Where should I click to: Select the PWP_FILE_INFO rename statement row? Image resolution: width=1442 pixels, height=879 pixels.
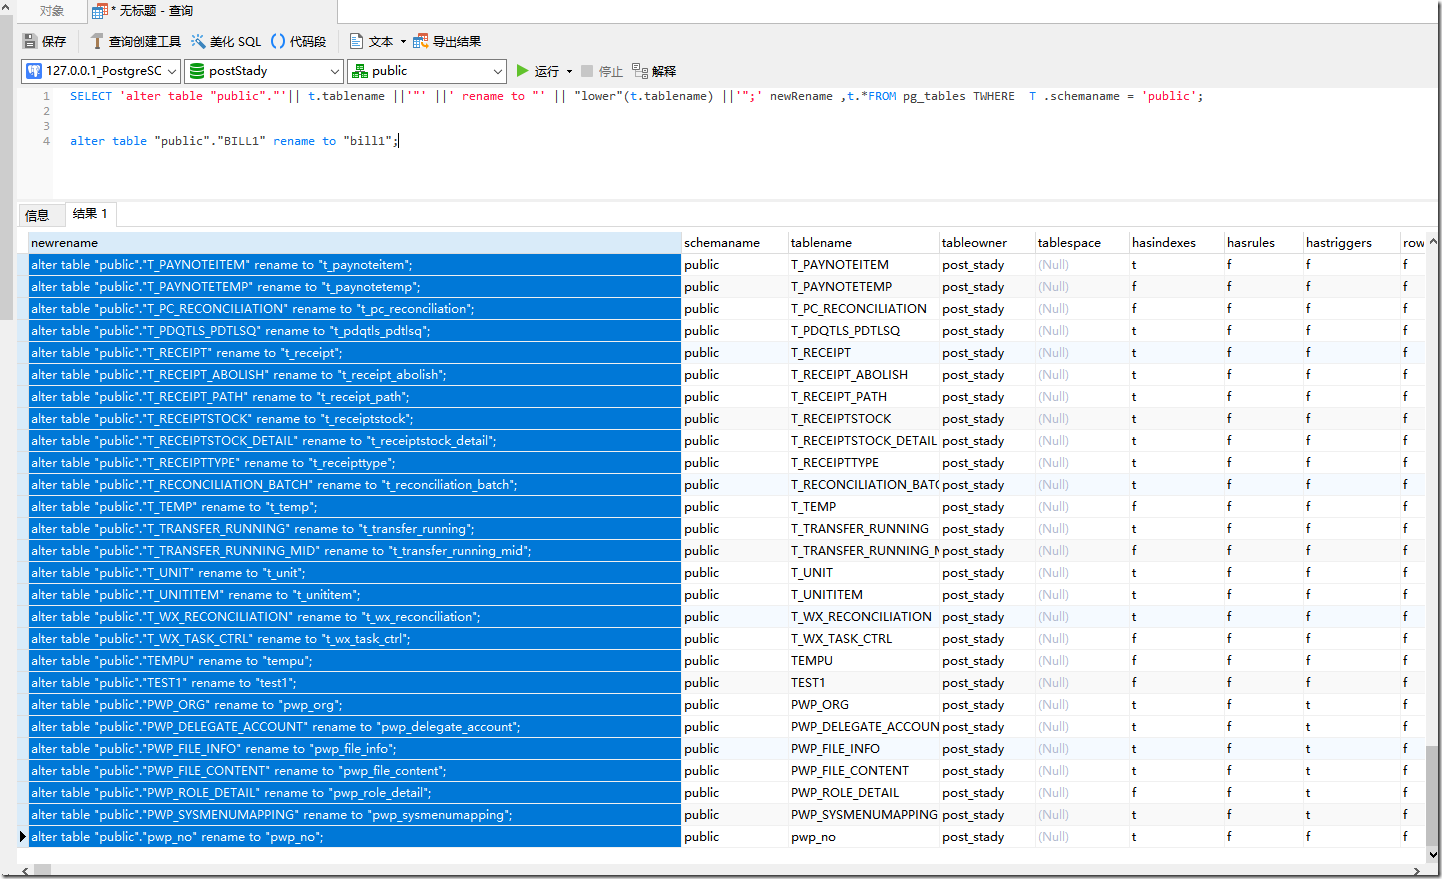[354, 749]
